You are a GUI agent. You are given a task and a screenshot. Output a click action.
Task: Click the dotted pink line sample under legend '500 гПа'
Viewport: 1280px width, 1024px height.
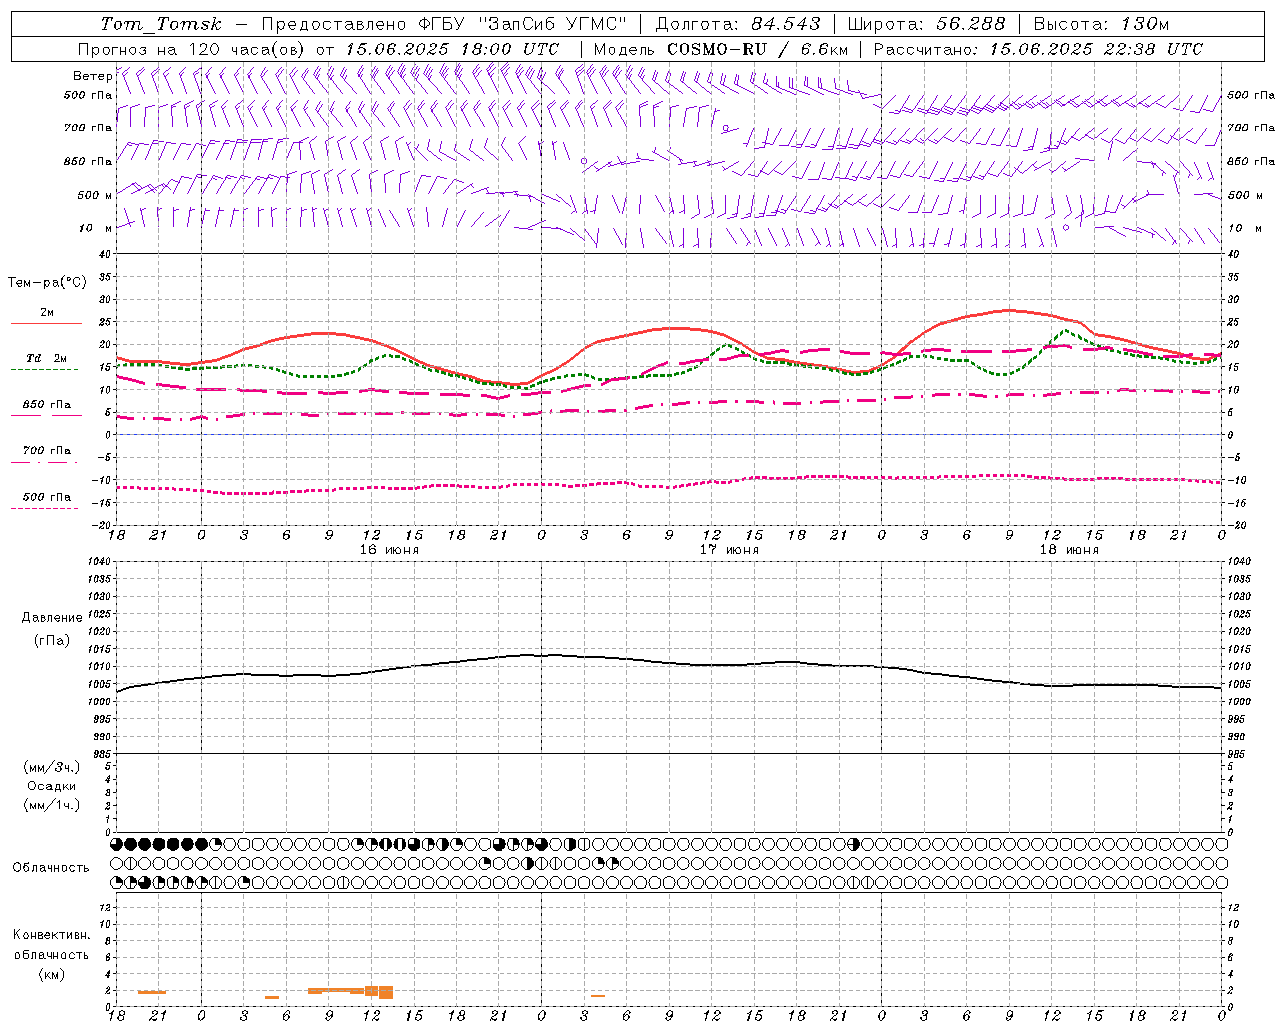(x=44, y=509)
